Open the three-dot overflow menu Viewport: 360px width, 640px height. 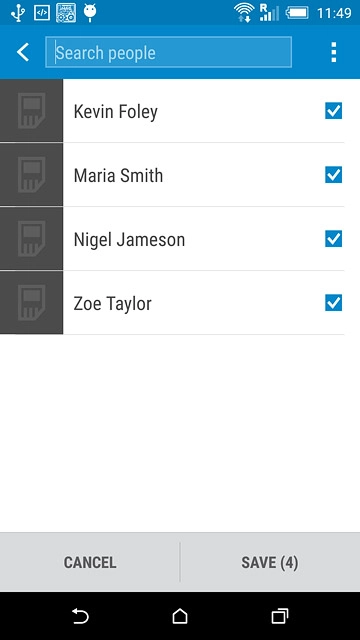(333, 52)
